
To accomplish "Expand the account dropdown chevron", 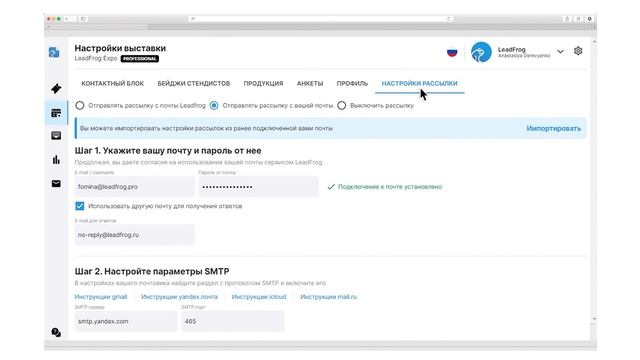I will point(560,51).
